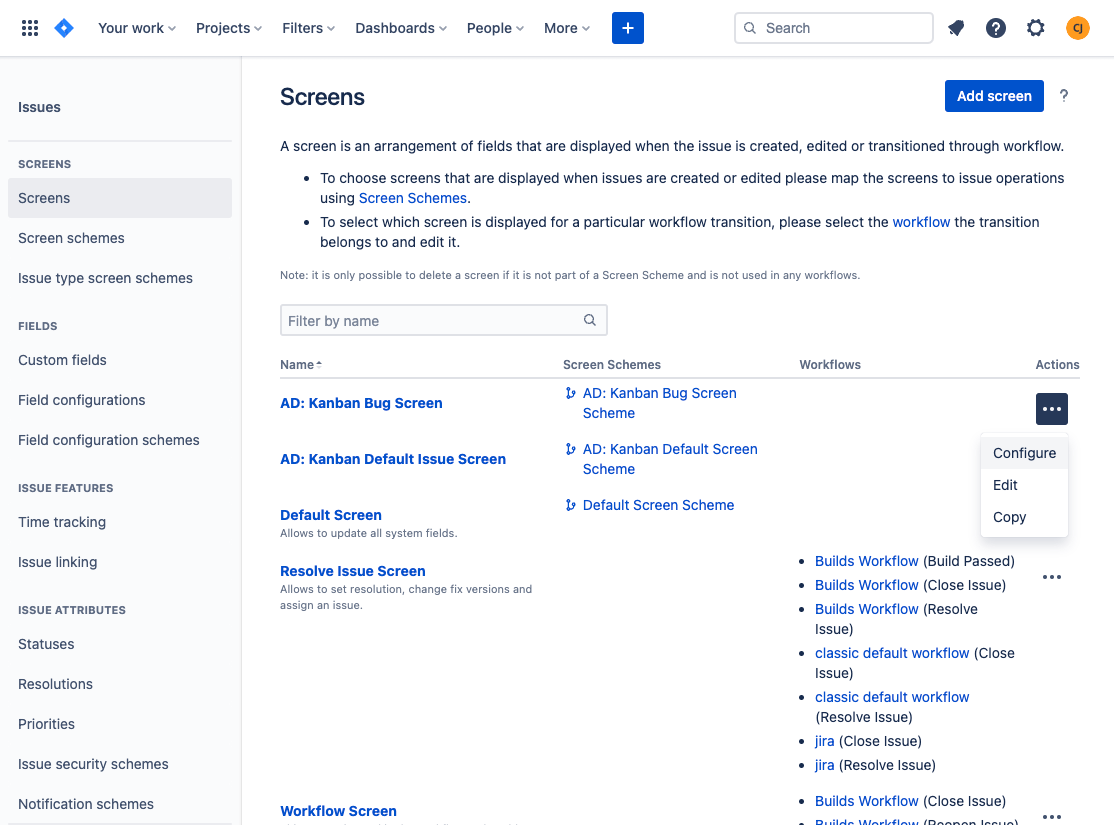Expand the Projects dropdown
The width and height of the screenshot is (1114, 825).
(x=229, y=28)
